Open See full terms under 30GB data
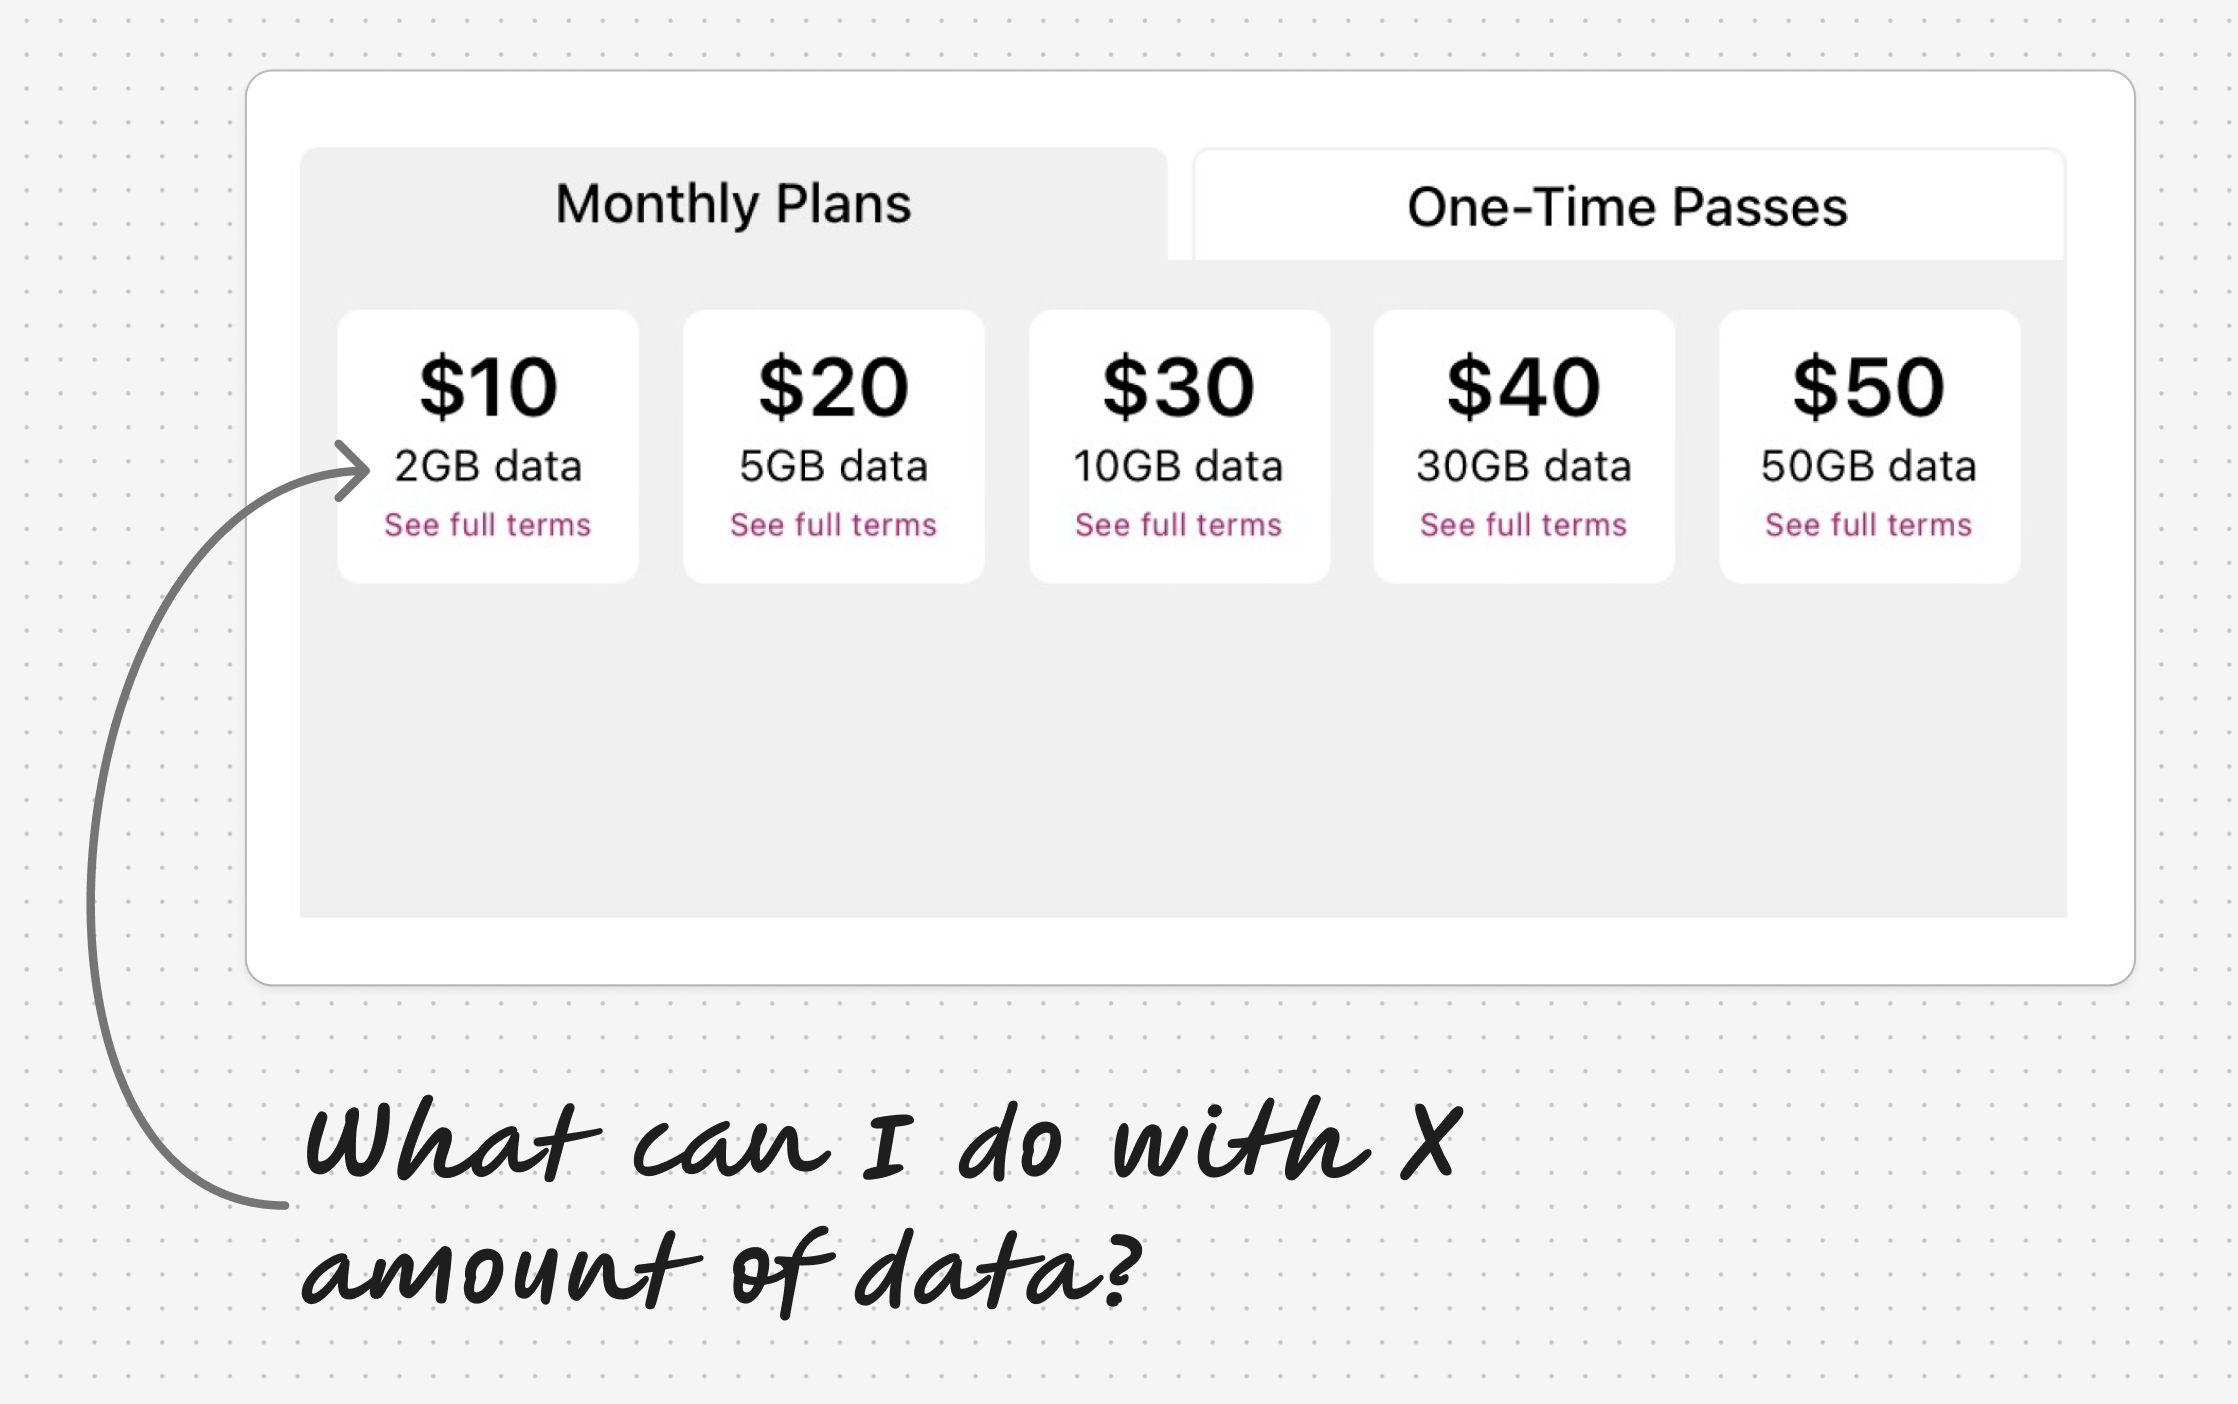 pyautogui.click(x=1523, y=525)
